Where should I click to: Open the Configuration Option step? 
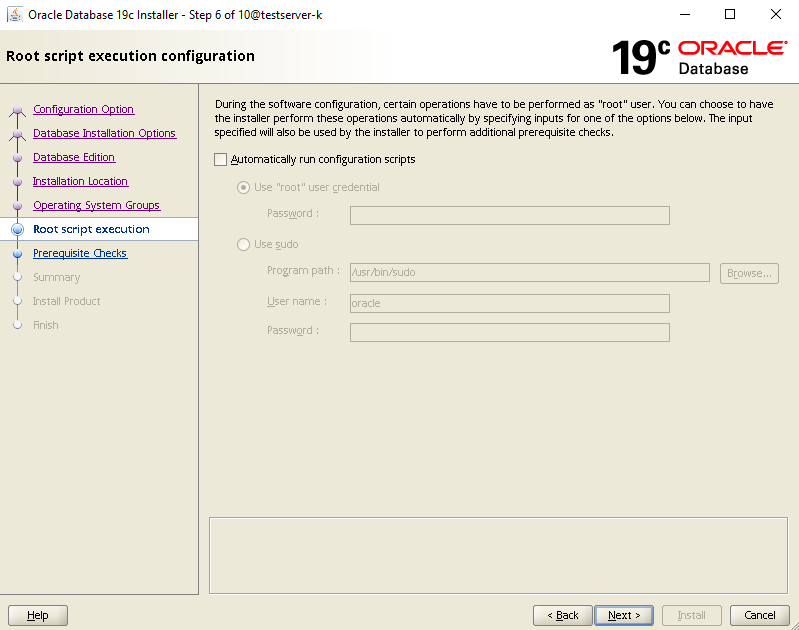84,109
